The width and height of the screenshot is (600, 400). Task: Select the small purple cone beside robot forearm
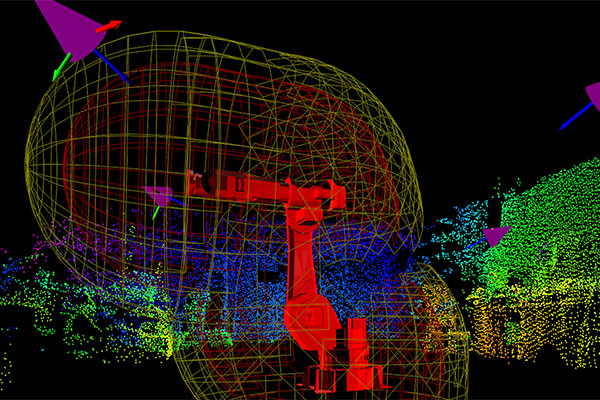coord(158,195)
